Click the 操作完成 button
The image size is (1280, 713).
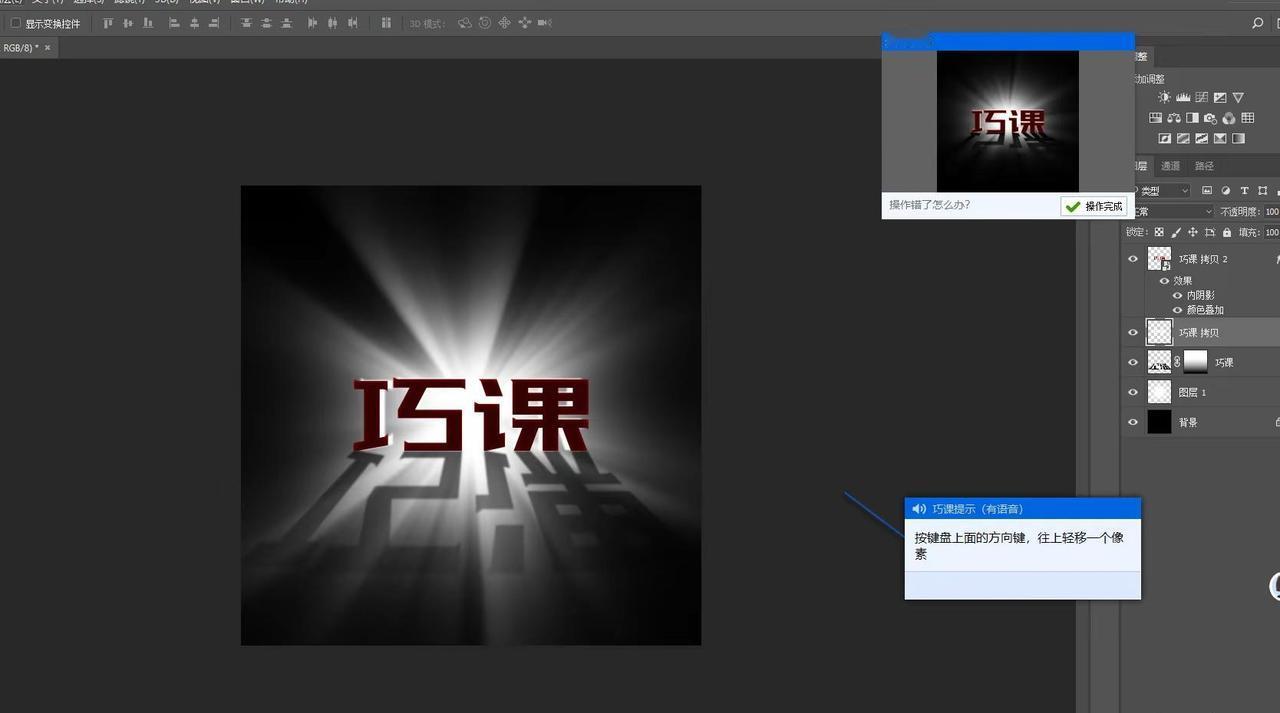click(x=1094, y=206)
